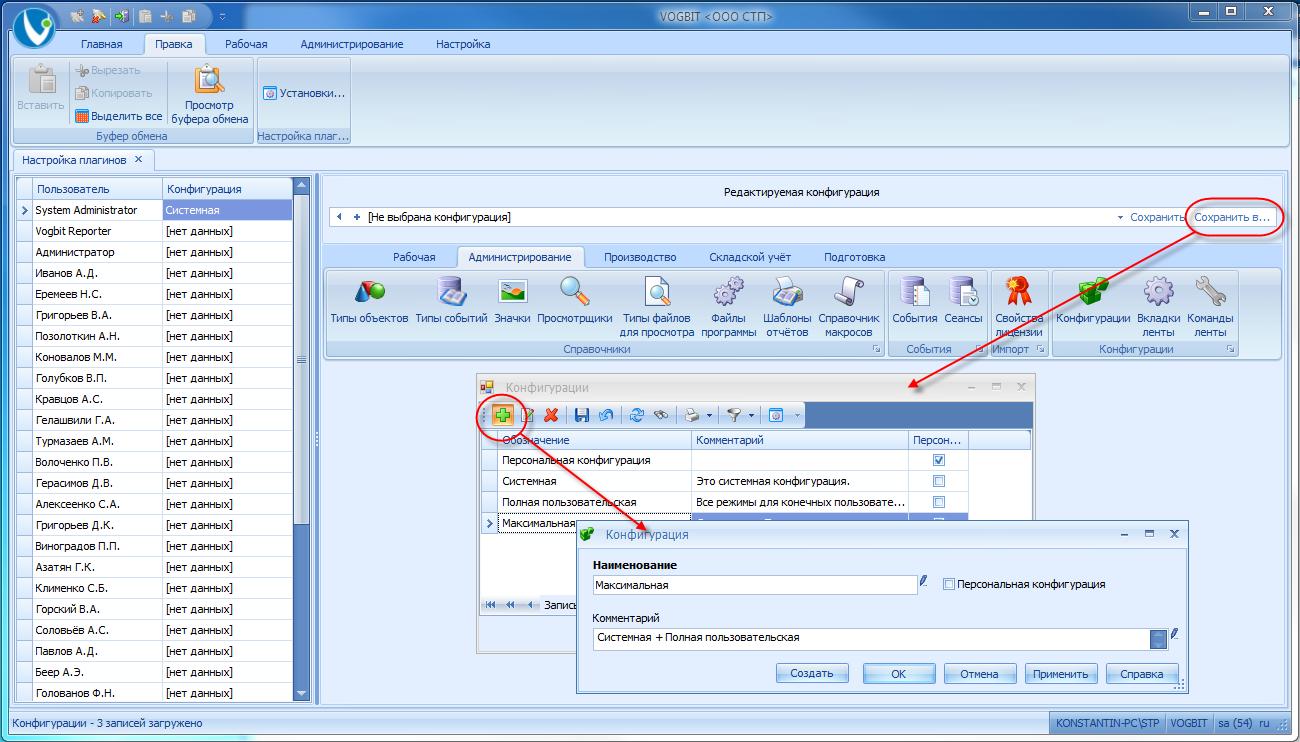Screen dimensions: 1300x742
Task: Expand the Справочники group launcher
Action: (x=877, y=349)
